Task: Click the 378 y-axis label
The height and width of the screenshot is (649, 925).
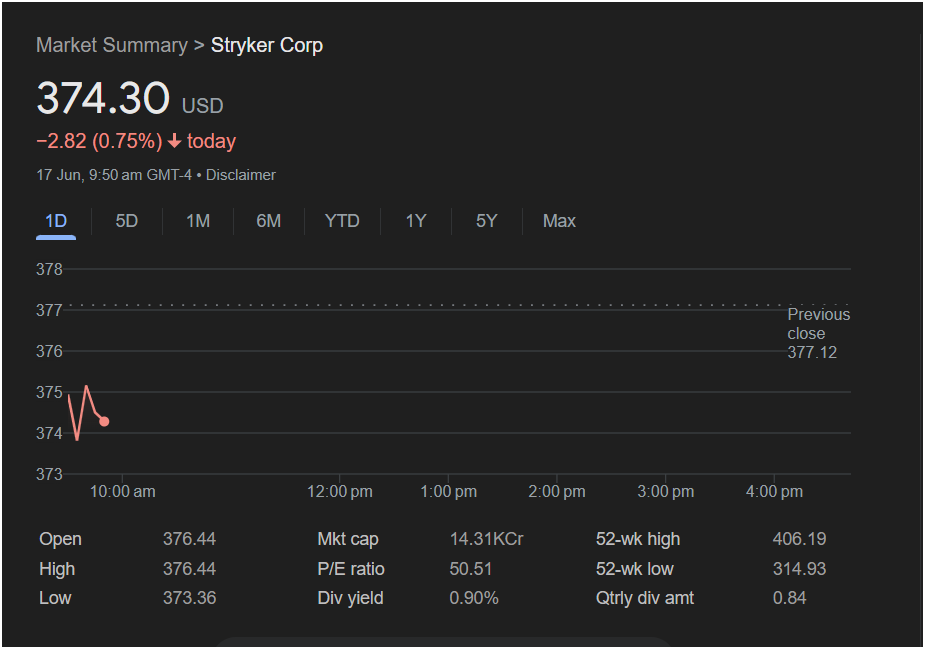Action: point(49,270)
